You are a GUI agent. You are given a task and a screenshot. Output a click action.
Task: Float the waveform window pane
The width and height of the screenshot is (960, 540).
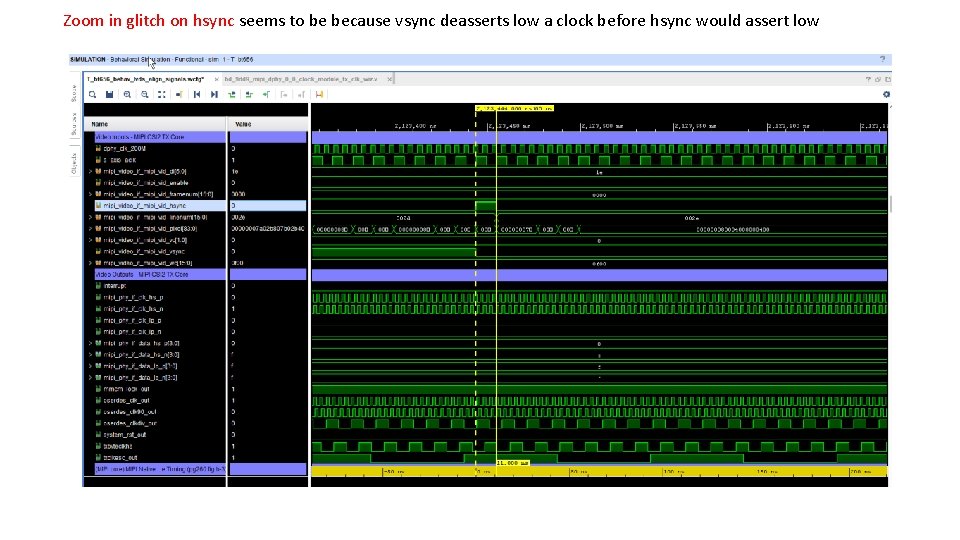point(878,80)
